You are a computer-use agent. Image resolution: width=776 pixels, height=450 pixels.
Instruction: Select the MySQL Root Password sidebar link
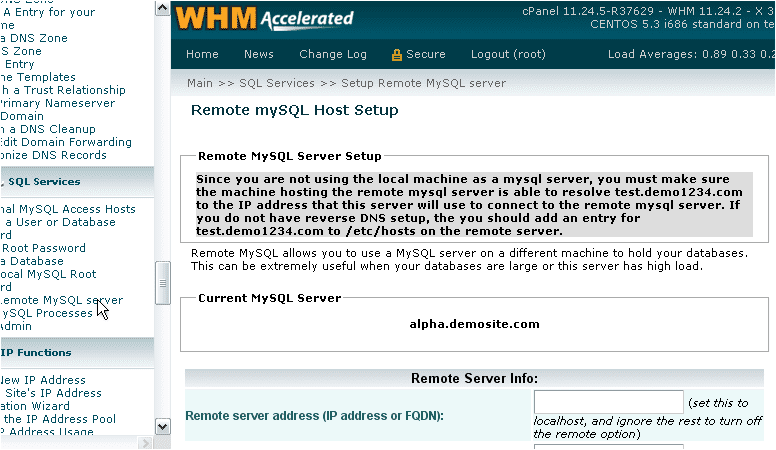[x=43, y=248]
